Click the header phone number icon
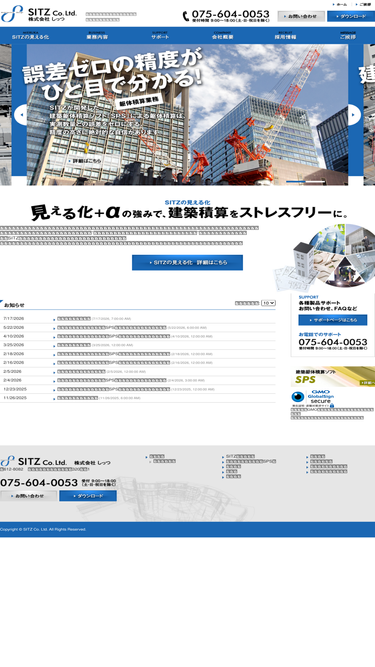 point(186,16)
